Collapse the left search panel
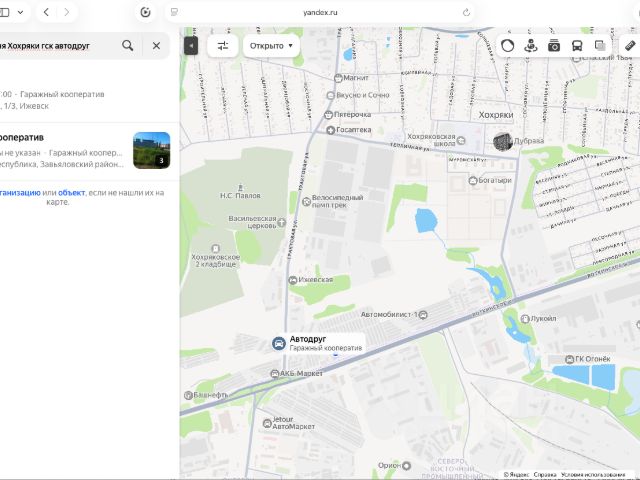 [x=191, y=46]
